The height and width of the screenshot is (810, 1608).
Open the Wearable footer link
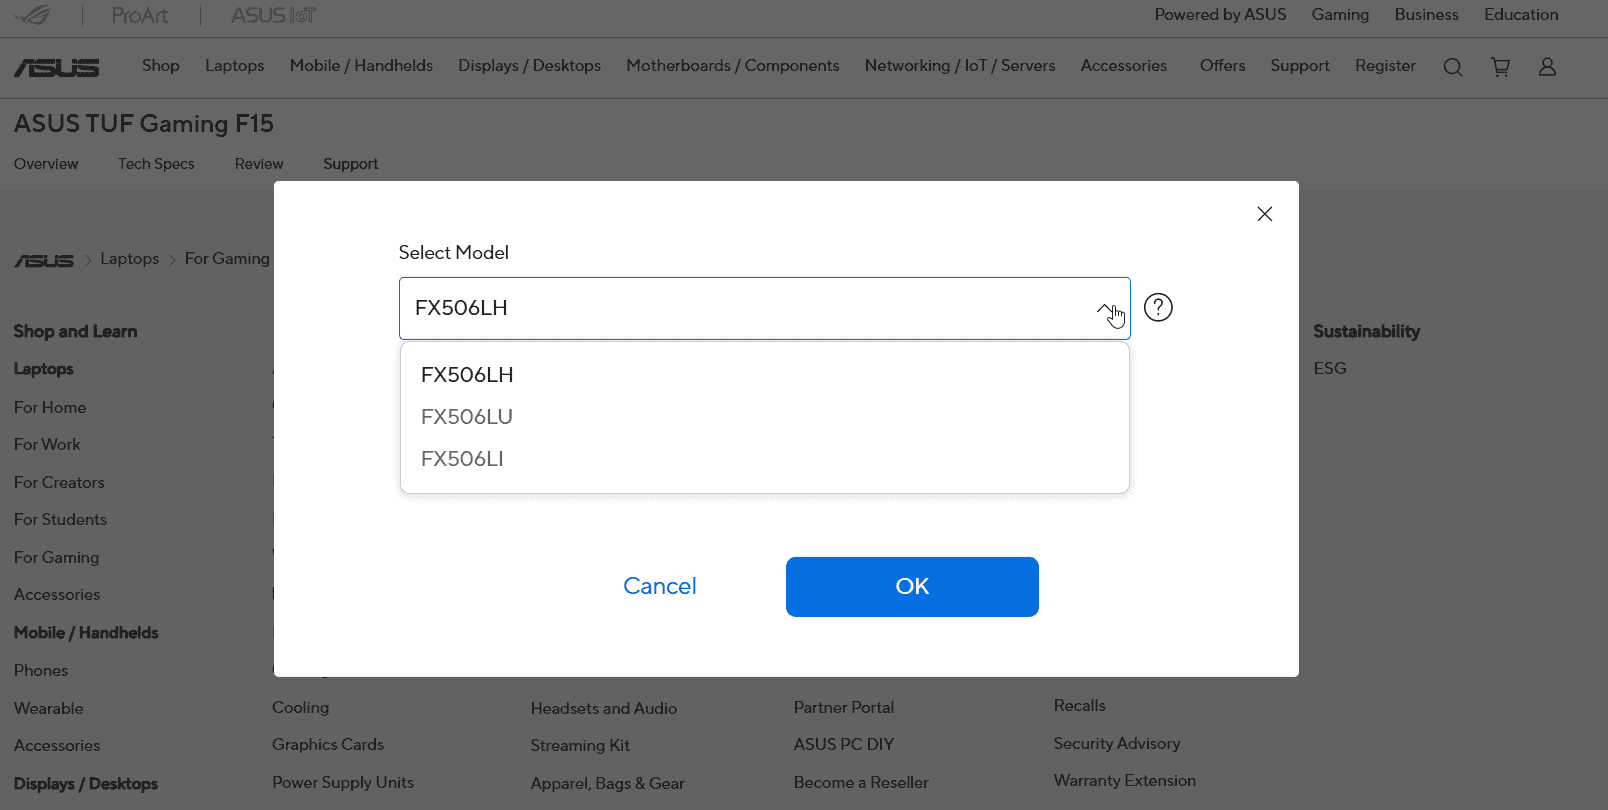click(x=49, y=709)
